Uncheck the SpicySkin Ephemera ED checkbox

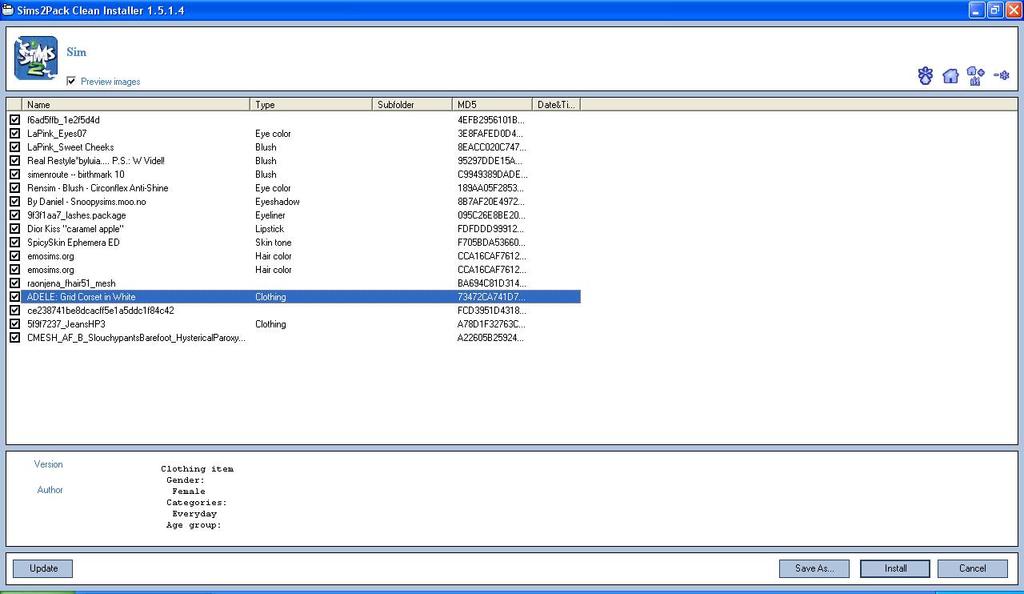[x=15, y=243]
